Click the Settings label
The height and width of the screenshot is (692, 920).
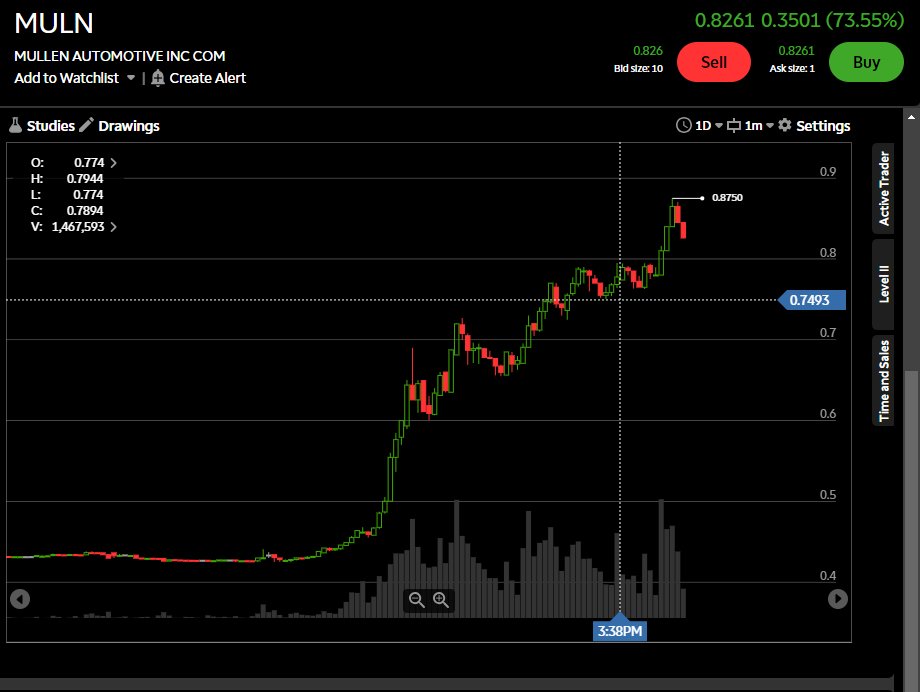[823, 126]
